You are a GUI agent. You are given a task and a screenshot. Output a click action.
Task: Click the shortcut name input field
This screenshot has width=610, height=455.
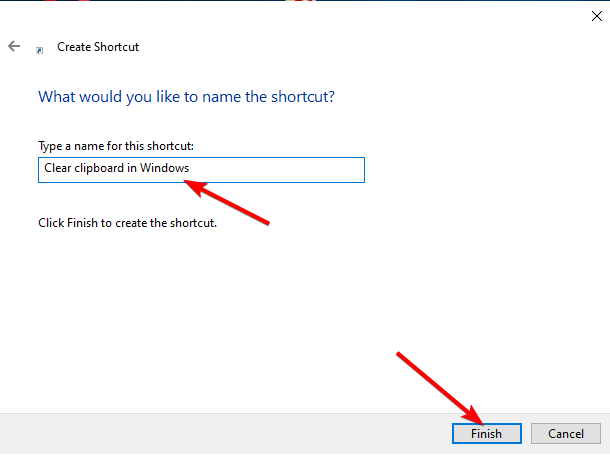[201, 170]
